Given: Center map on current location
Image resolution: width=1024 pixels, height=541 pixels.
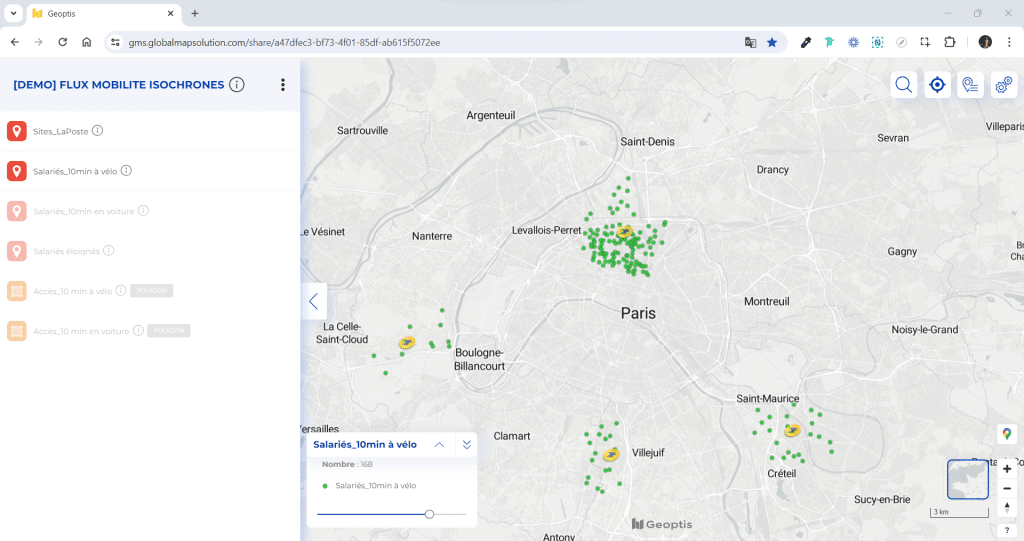Looking at the screenshot, I should (937, 85).
